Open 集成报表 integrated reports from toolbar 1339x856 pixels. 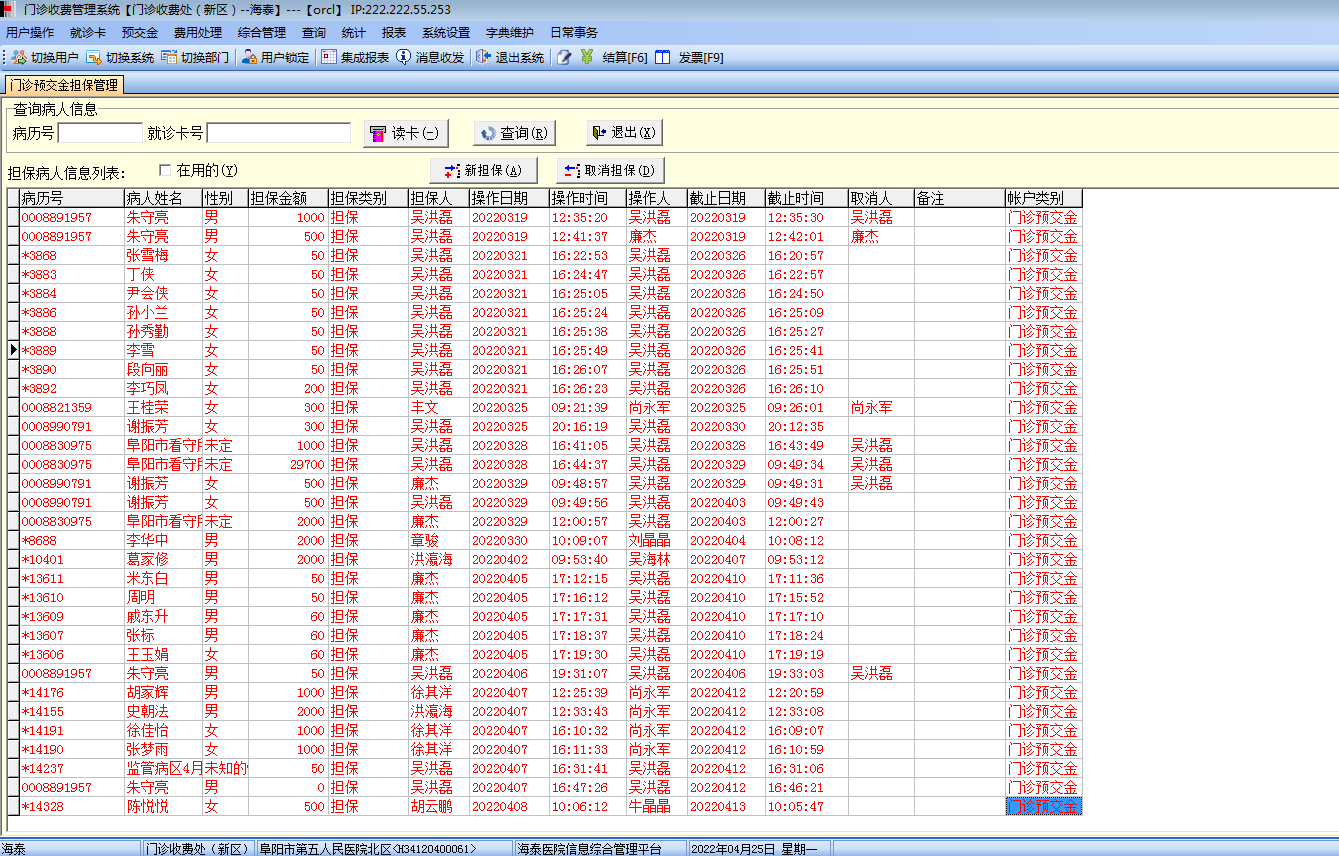(x=355, y=58)
